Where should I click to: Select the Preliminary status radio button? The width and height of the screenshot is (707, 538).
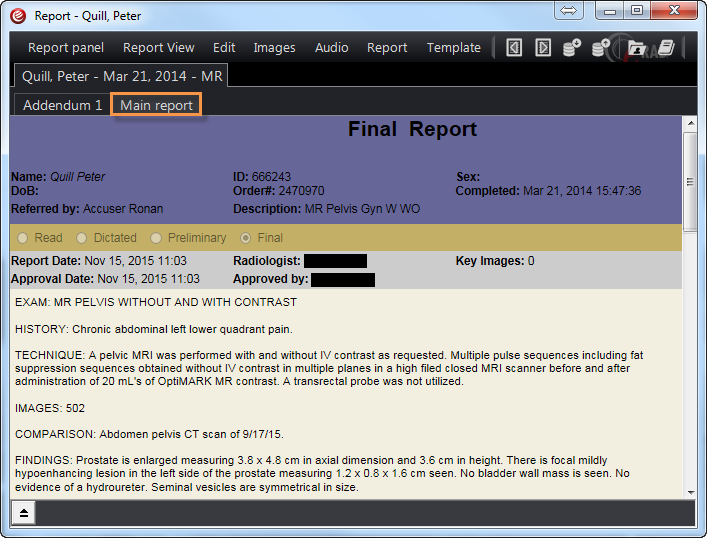click(x=155, y=238)
